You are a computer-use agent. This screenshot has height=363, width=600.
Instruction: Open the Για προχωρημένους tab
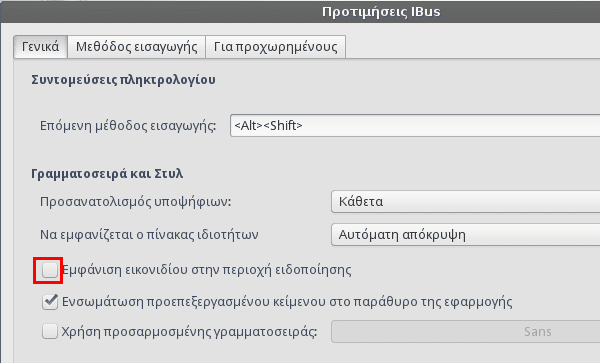276,47
